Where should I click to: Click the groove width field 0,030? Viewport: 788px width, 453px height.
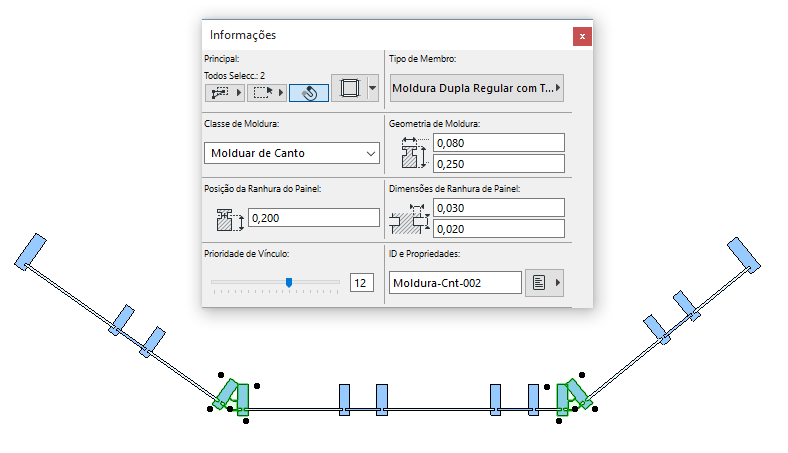[x=500, y=207]
